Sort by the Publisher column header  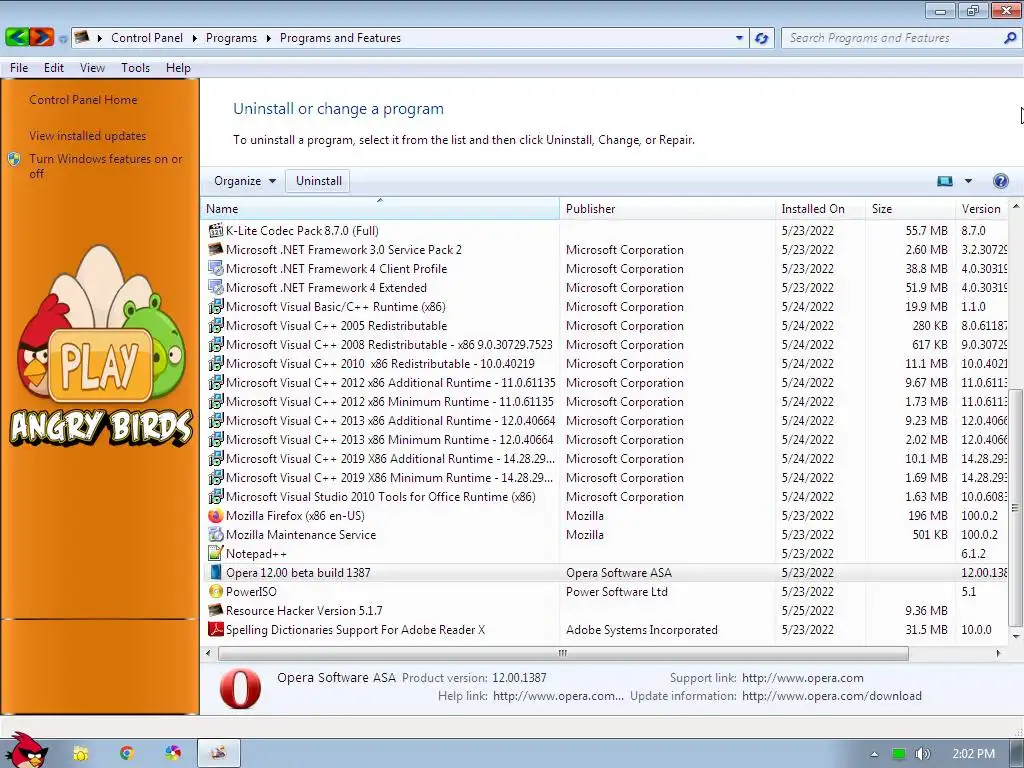pos(667,208)
